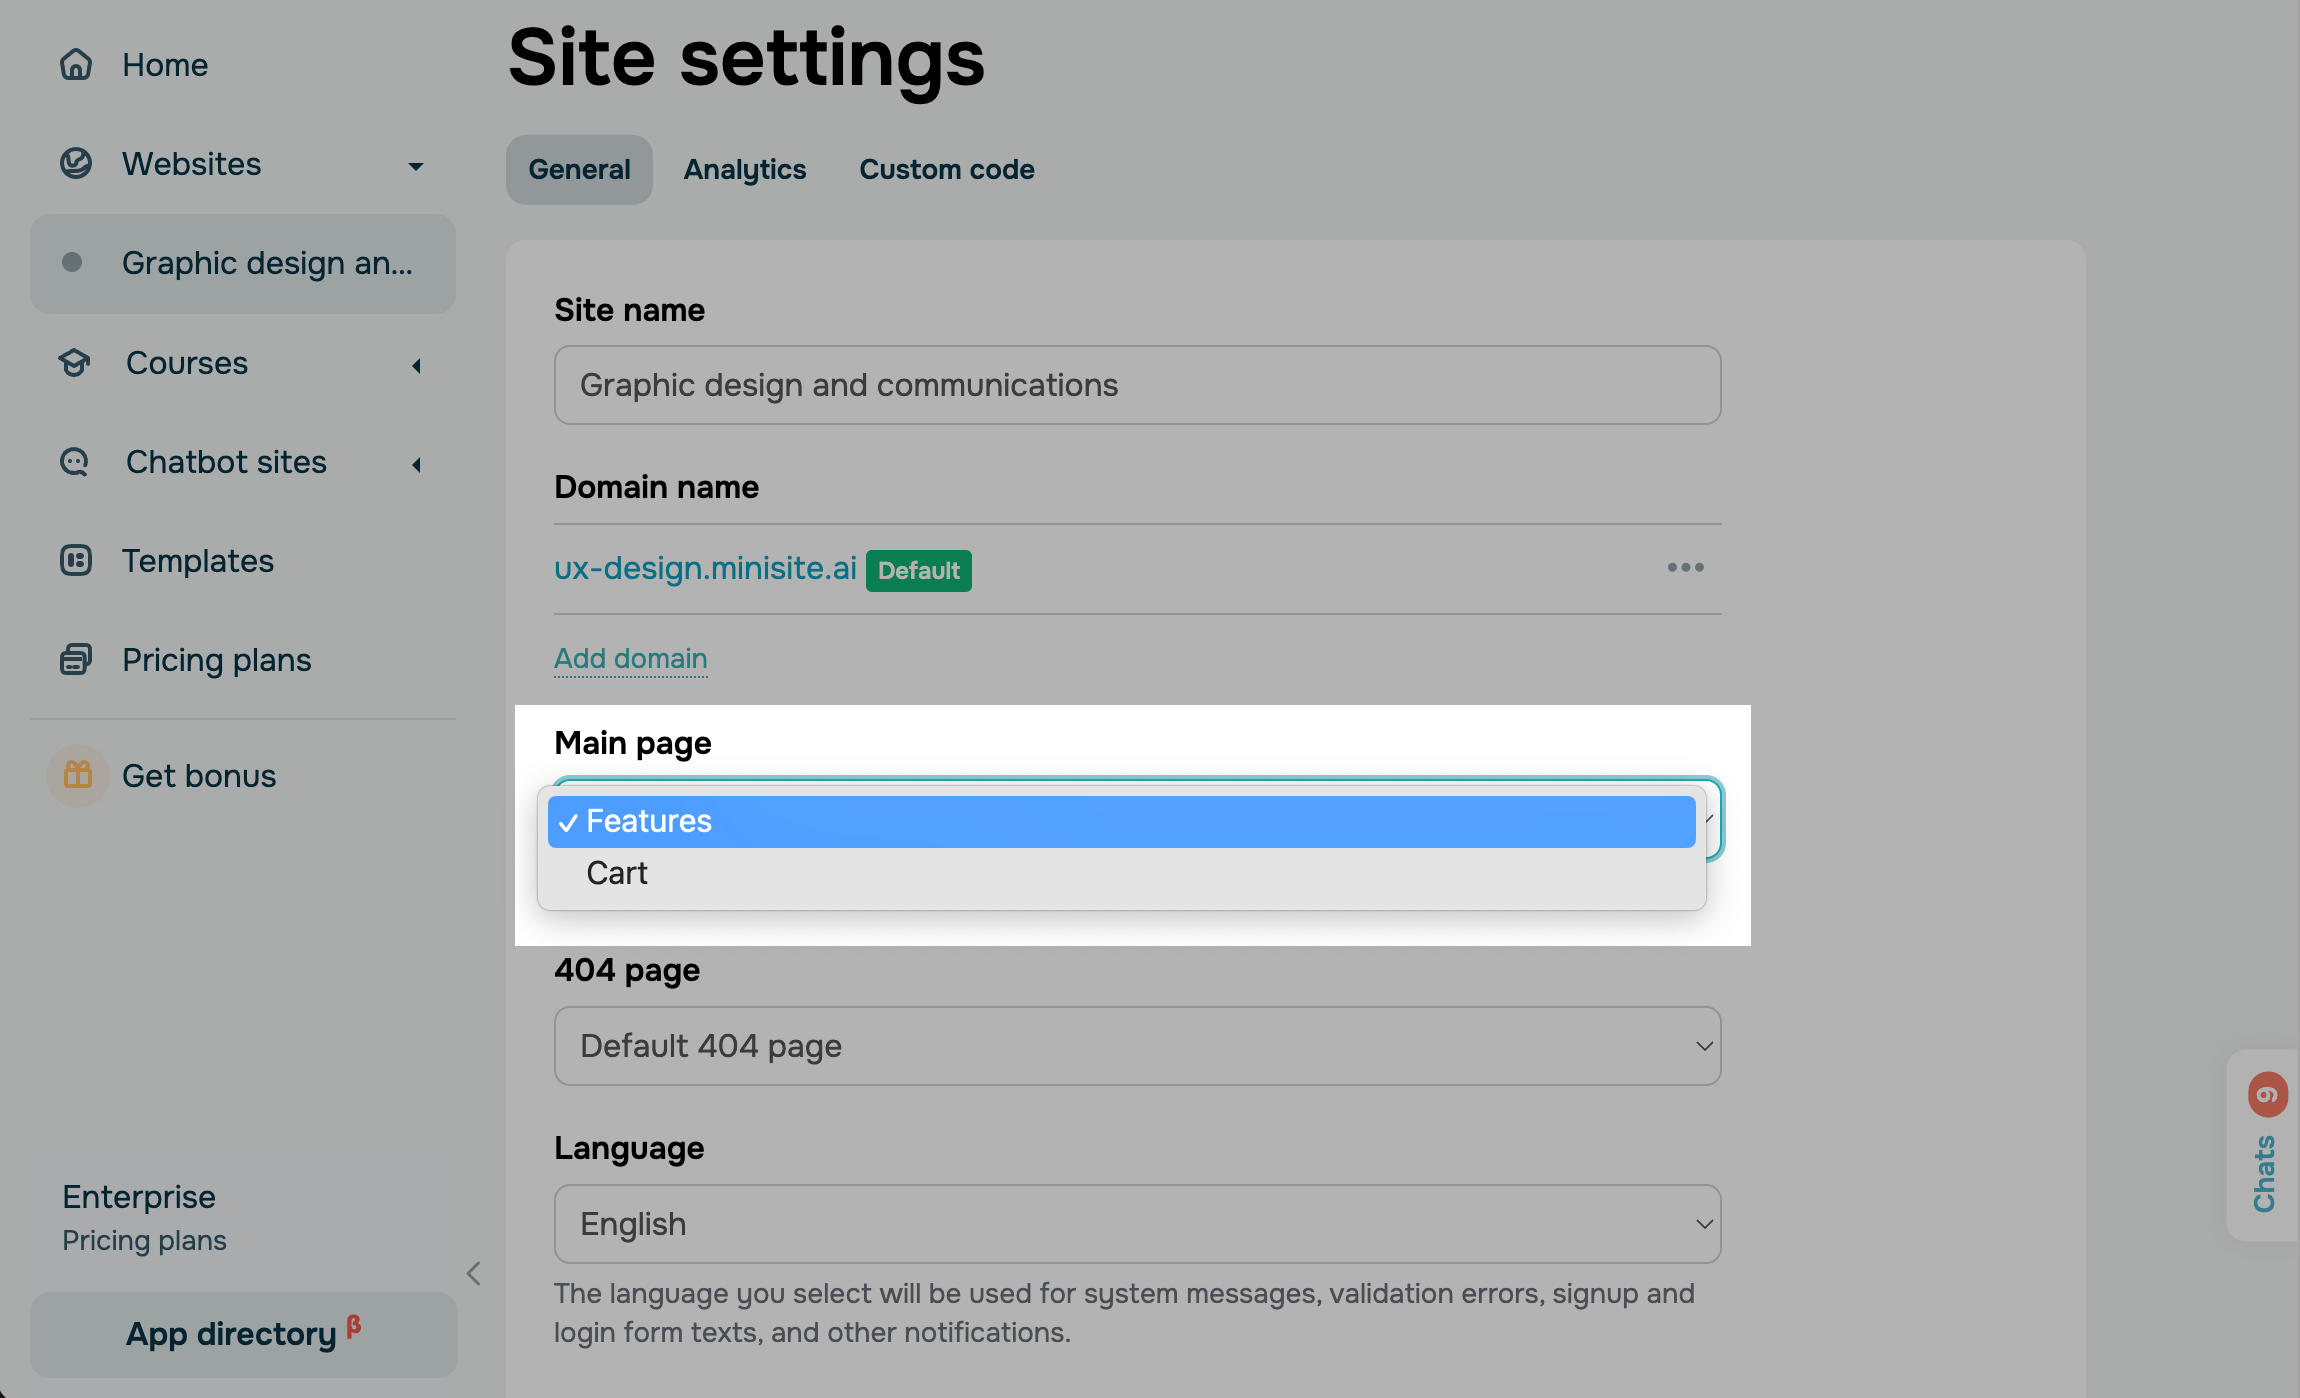The width and height of the screenshot is (2300, 1398).
Task: Switch to the Custom code tab
Action: [946, 170]
